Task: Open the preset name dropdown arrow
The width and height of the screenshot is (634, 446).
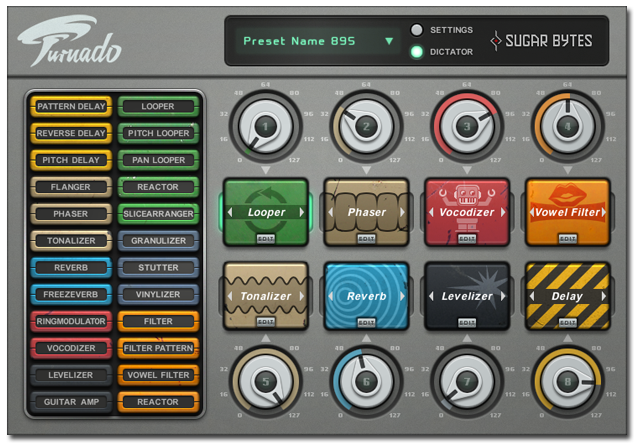Action: tap(389, 41)
